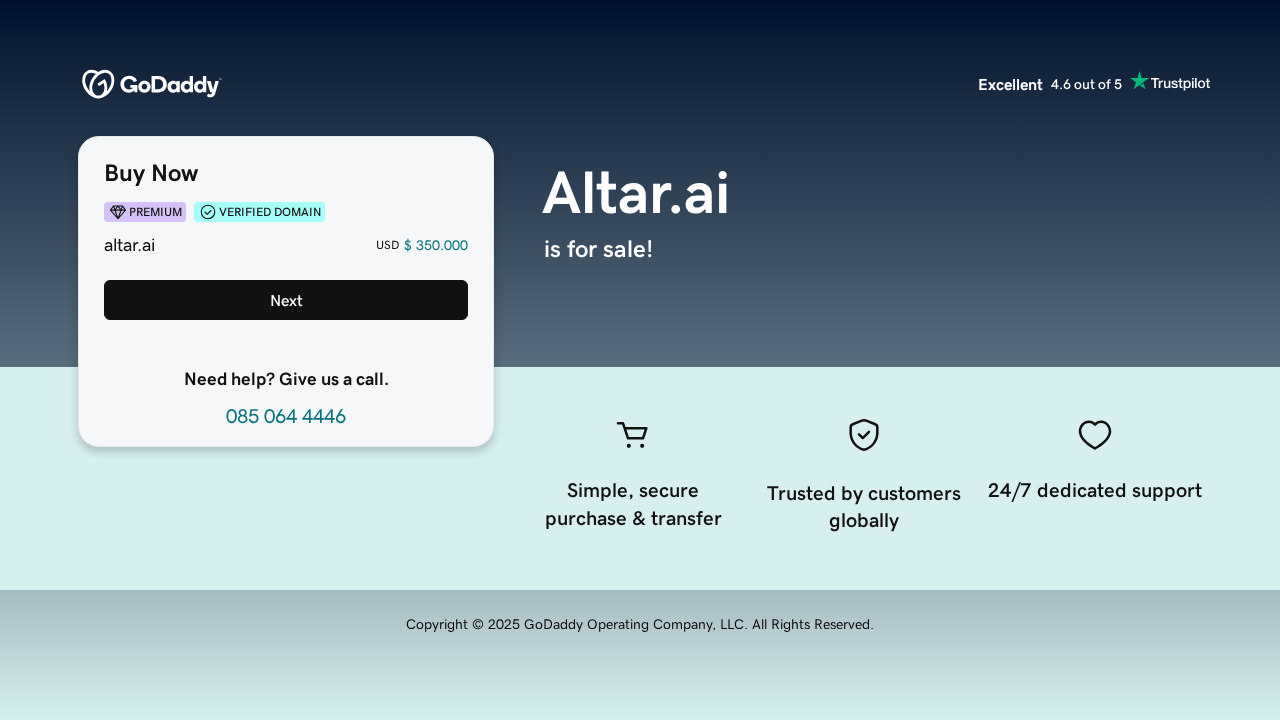The height and width of the screenshot is (720, 1280).
Task: Call the 085 064 4446 phone link
Action: click(x=285, y=416)
